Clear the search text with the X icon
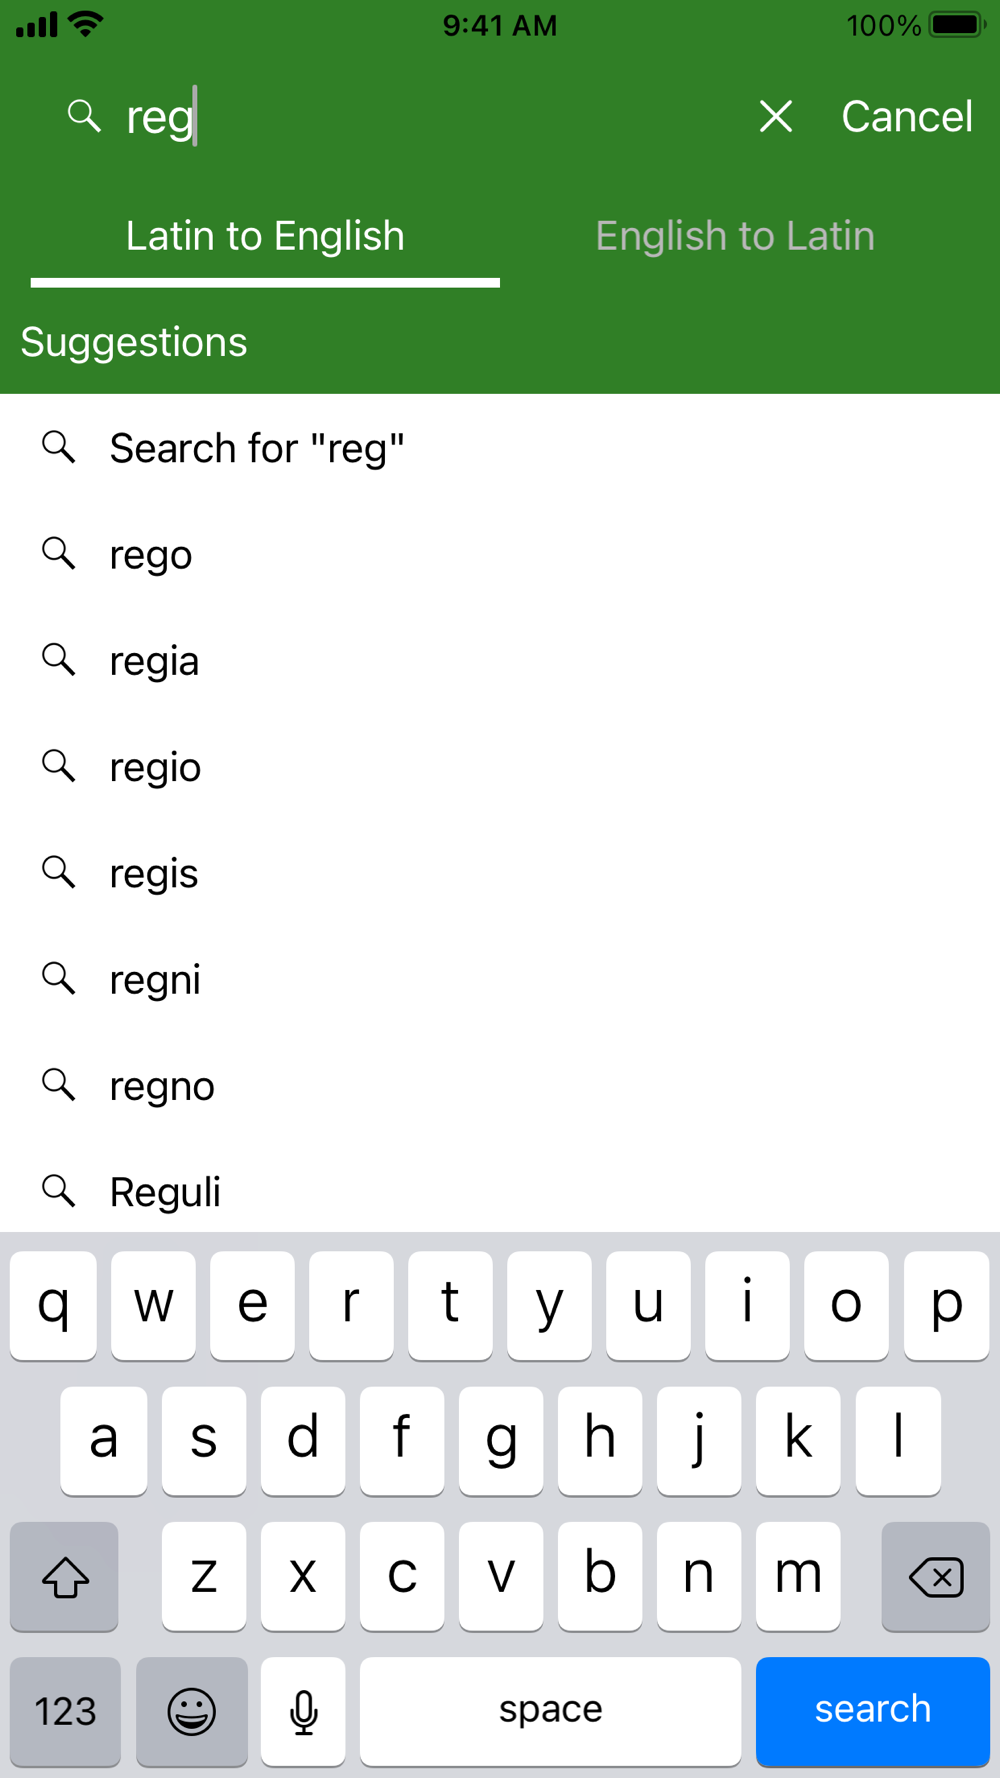The width and height of the screenshot is (1000, 1778). [776, 117]
